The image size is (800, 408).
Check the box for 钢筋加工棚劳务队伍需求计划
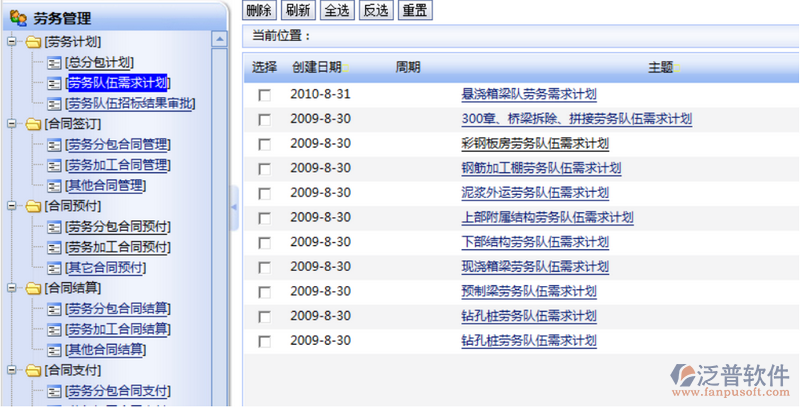[x=264, y=169]
